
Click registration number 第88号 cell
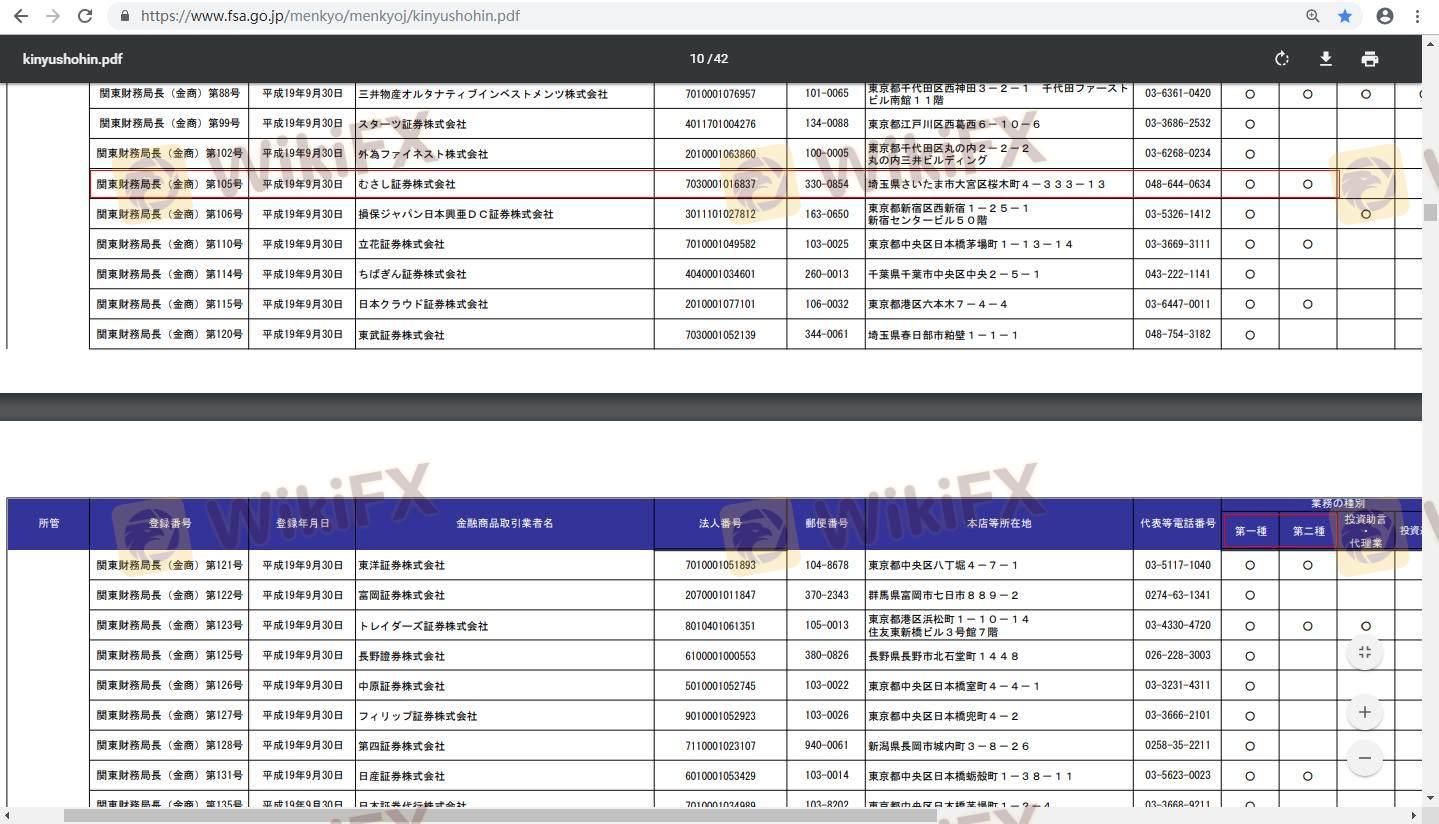point(169,94)
